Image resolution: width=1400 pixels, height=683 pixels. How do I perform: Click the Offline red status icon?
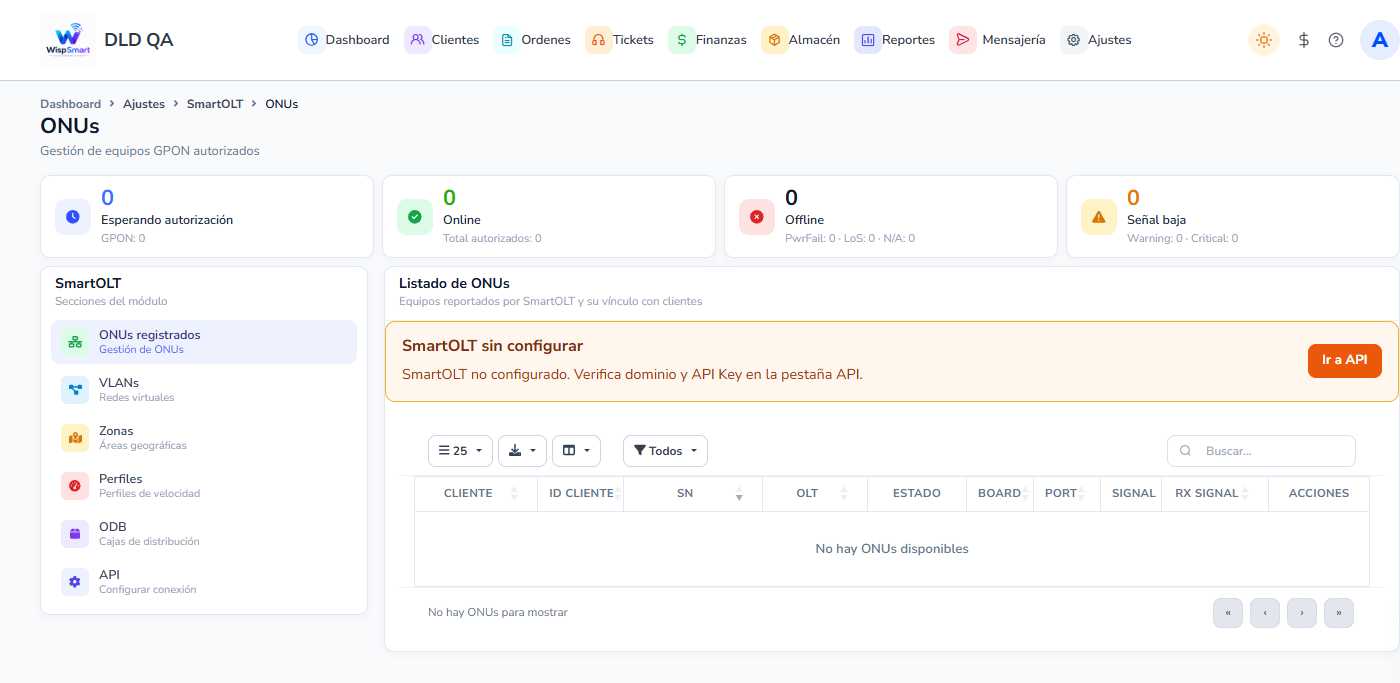757,216
